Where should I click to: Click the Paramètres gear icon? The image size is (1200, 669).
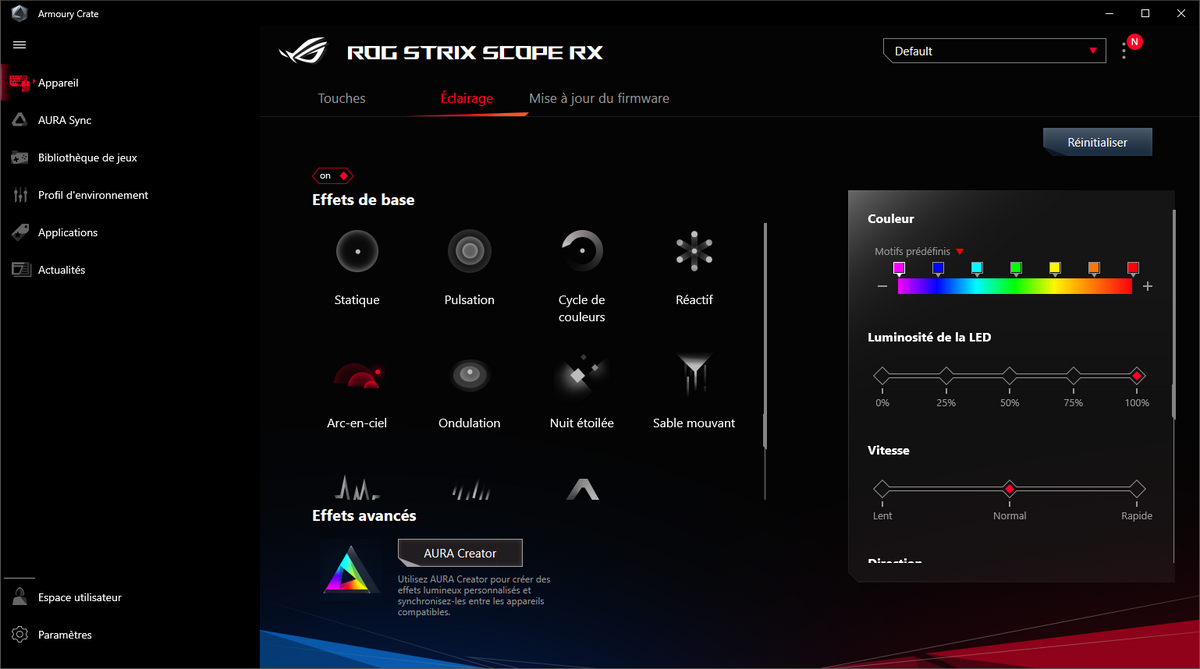click(19, 635)
